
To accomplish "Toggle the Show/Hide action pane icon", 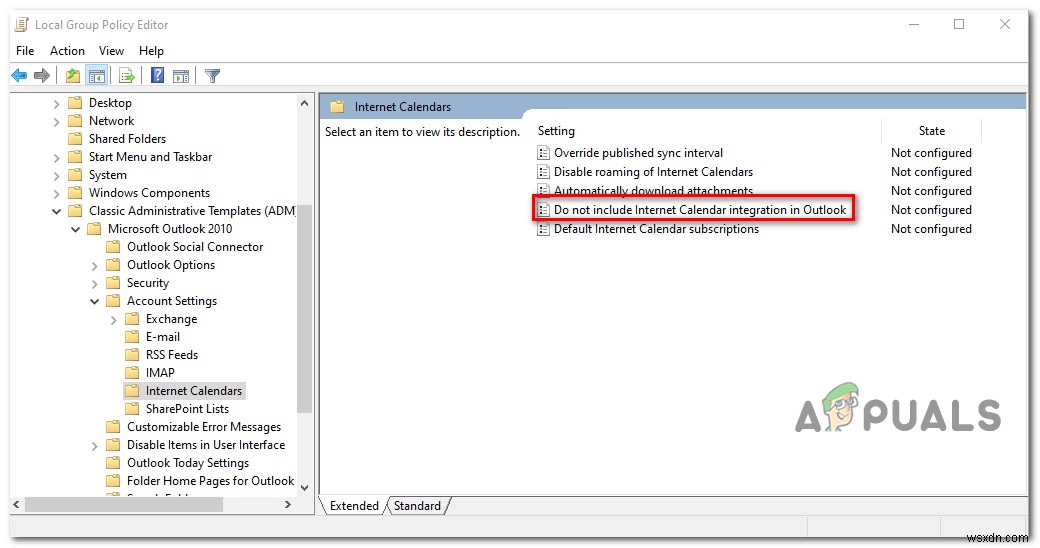I will point(180,76).
